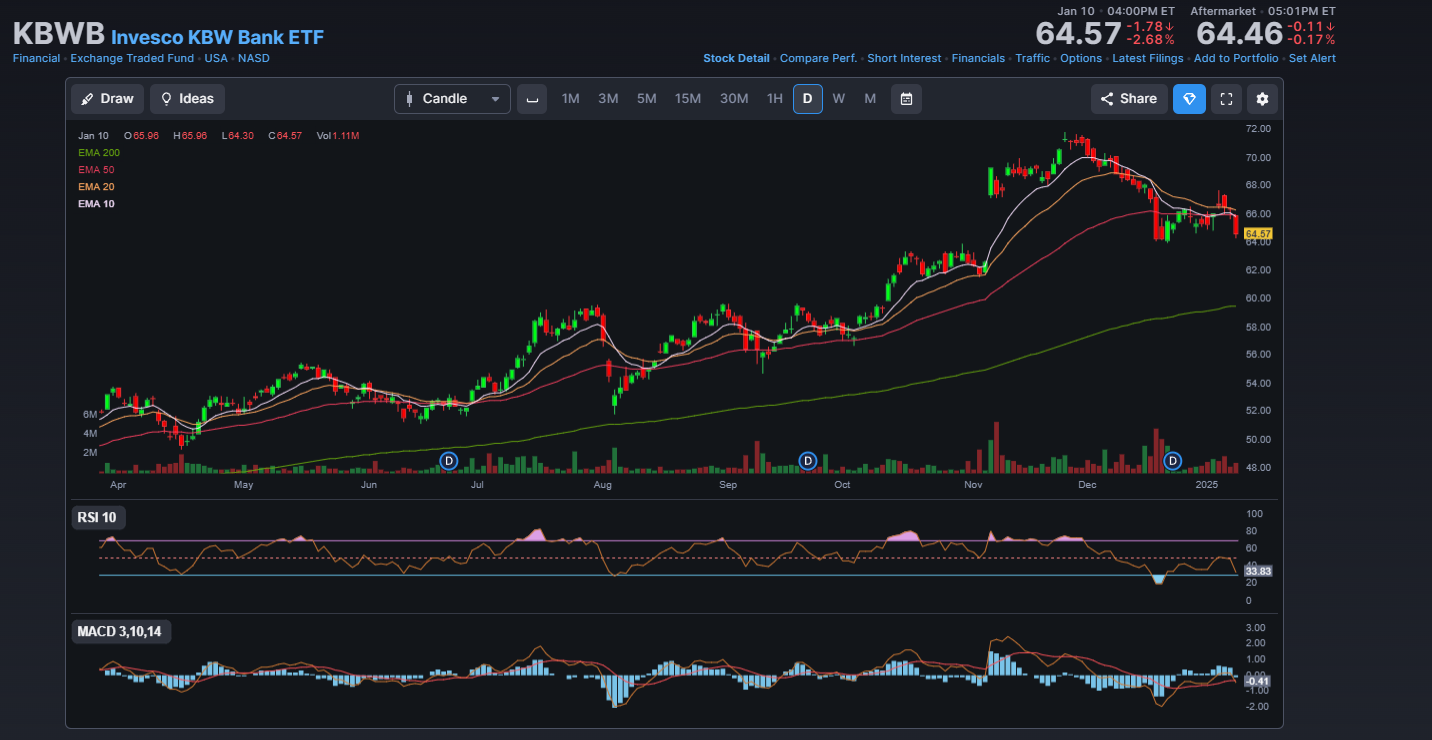
Task: Open the Financials link
Action: coord(978,58)
